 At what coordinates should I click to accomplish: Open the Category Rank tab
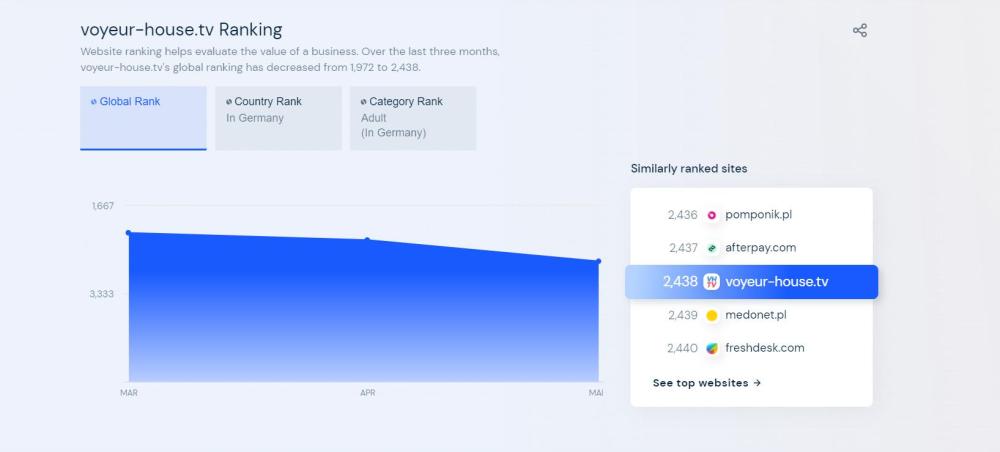(413, 117)
